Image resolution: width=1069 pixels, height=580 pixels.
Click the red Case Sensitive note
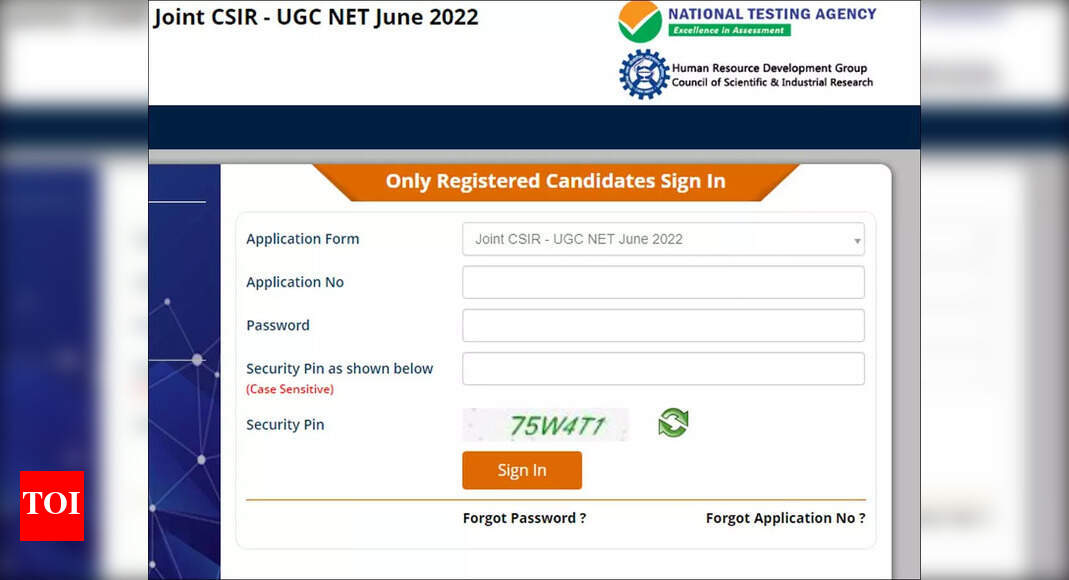point(290,389)
